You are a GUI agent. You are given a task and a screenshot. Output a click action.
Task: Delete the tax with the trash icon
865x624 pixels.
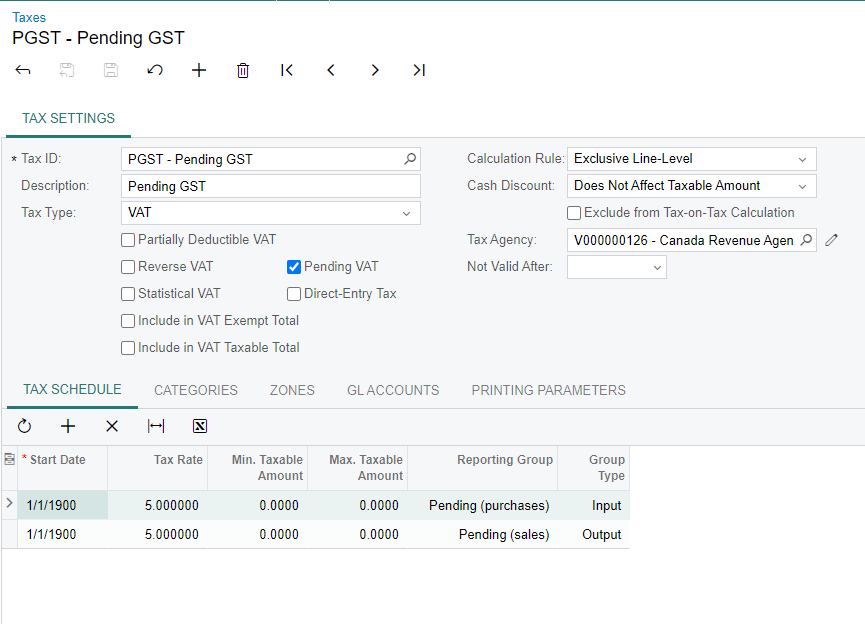pyautogui.click(x=243, y=70)
